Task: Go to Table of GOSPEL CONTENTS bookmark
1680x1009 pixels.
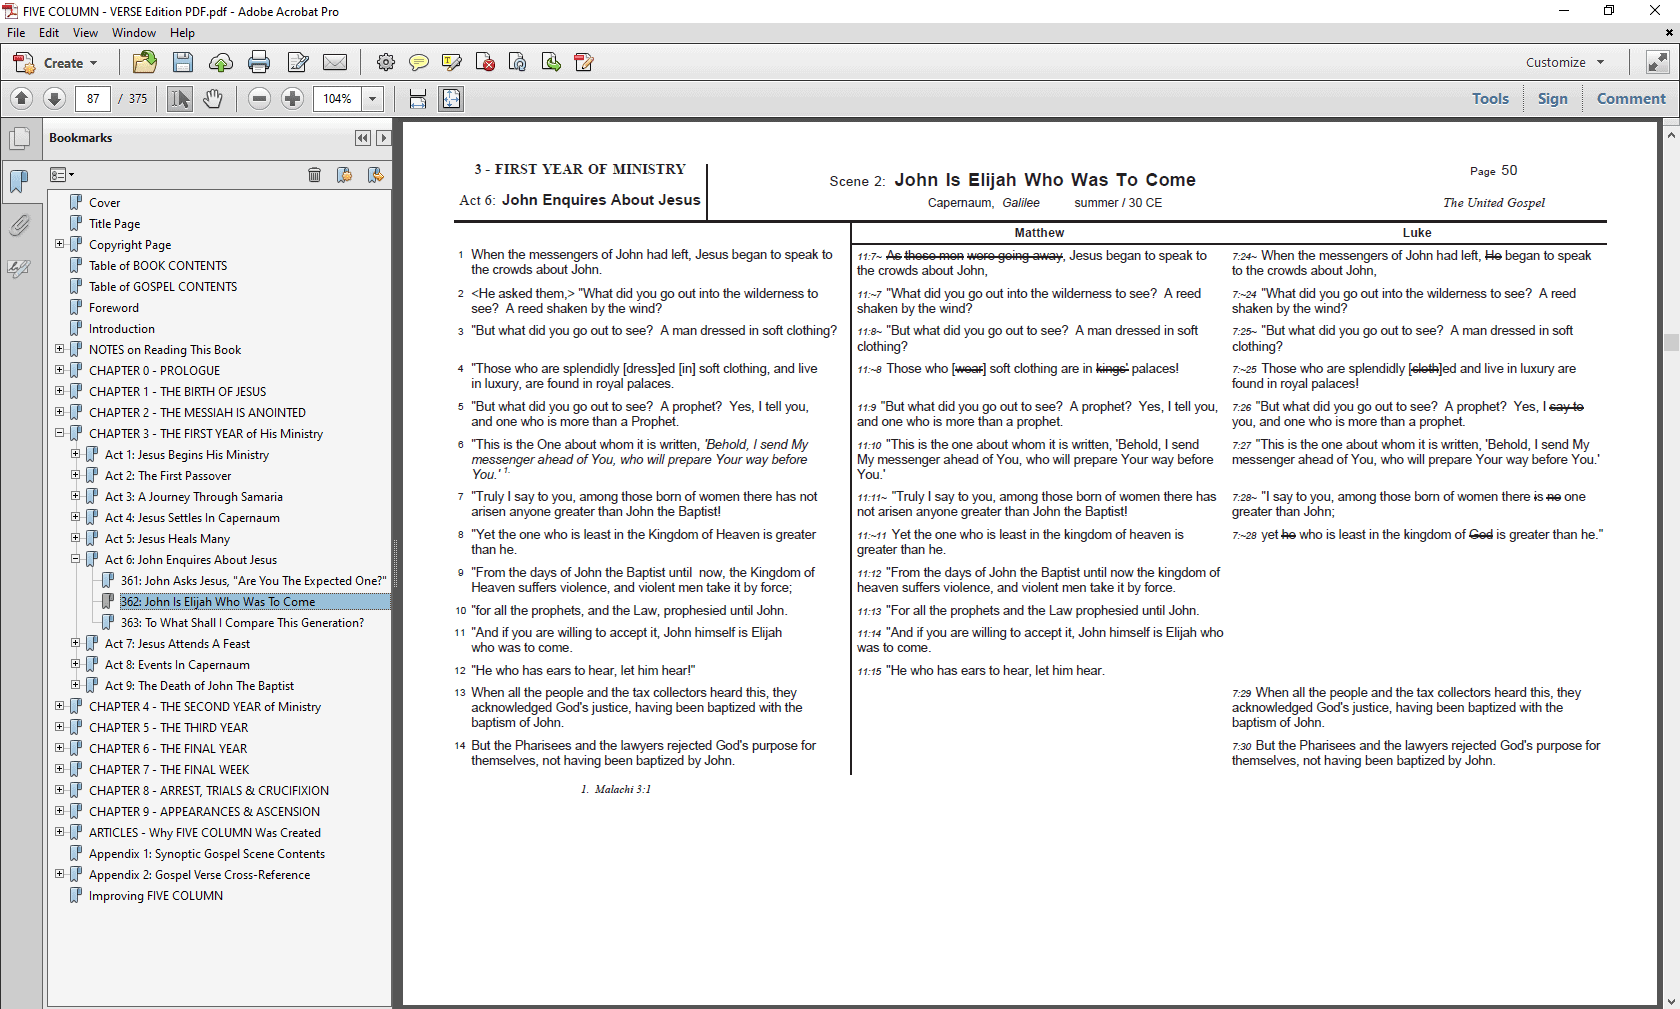Action: 163,286
